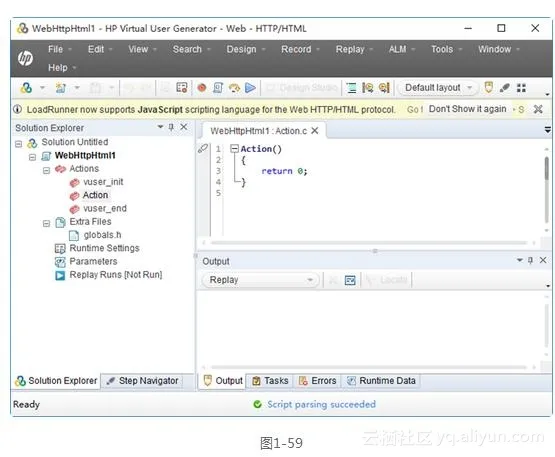Image resolution: width=555 pixels, height=457 pixels.
Task: Switch to the Step Navigator tab
Action: [x=142, y=381]
